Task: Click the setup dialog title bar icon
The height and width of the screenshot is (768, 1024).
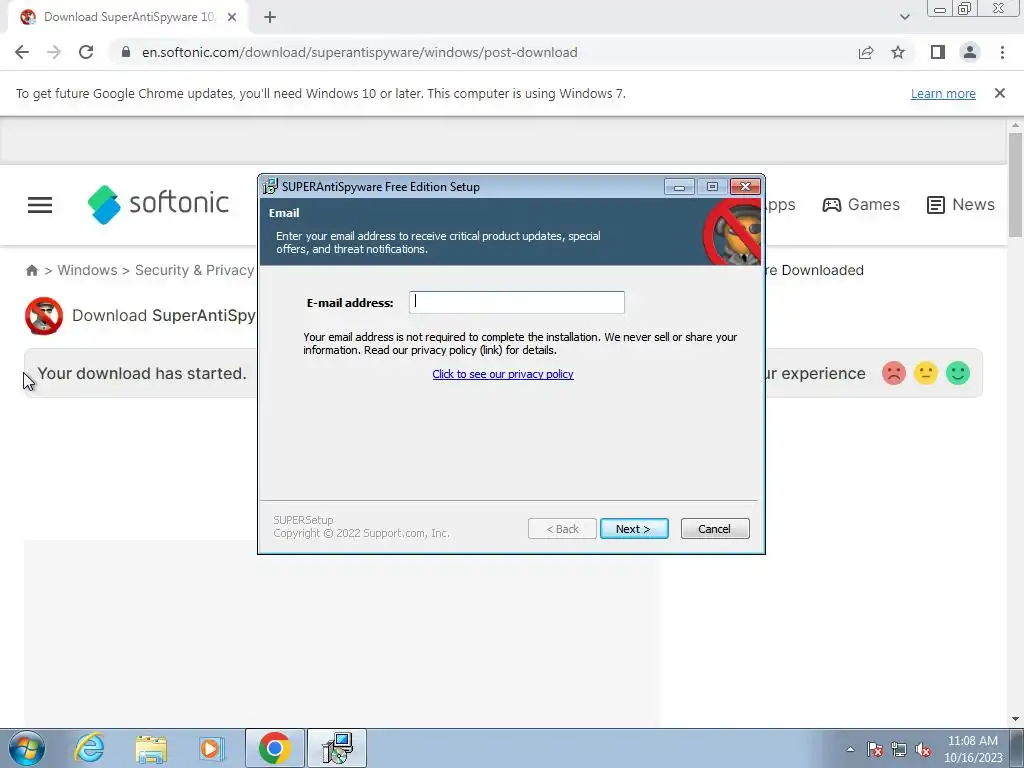Action: coord(270,187)
